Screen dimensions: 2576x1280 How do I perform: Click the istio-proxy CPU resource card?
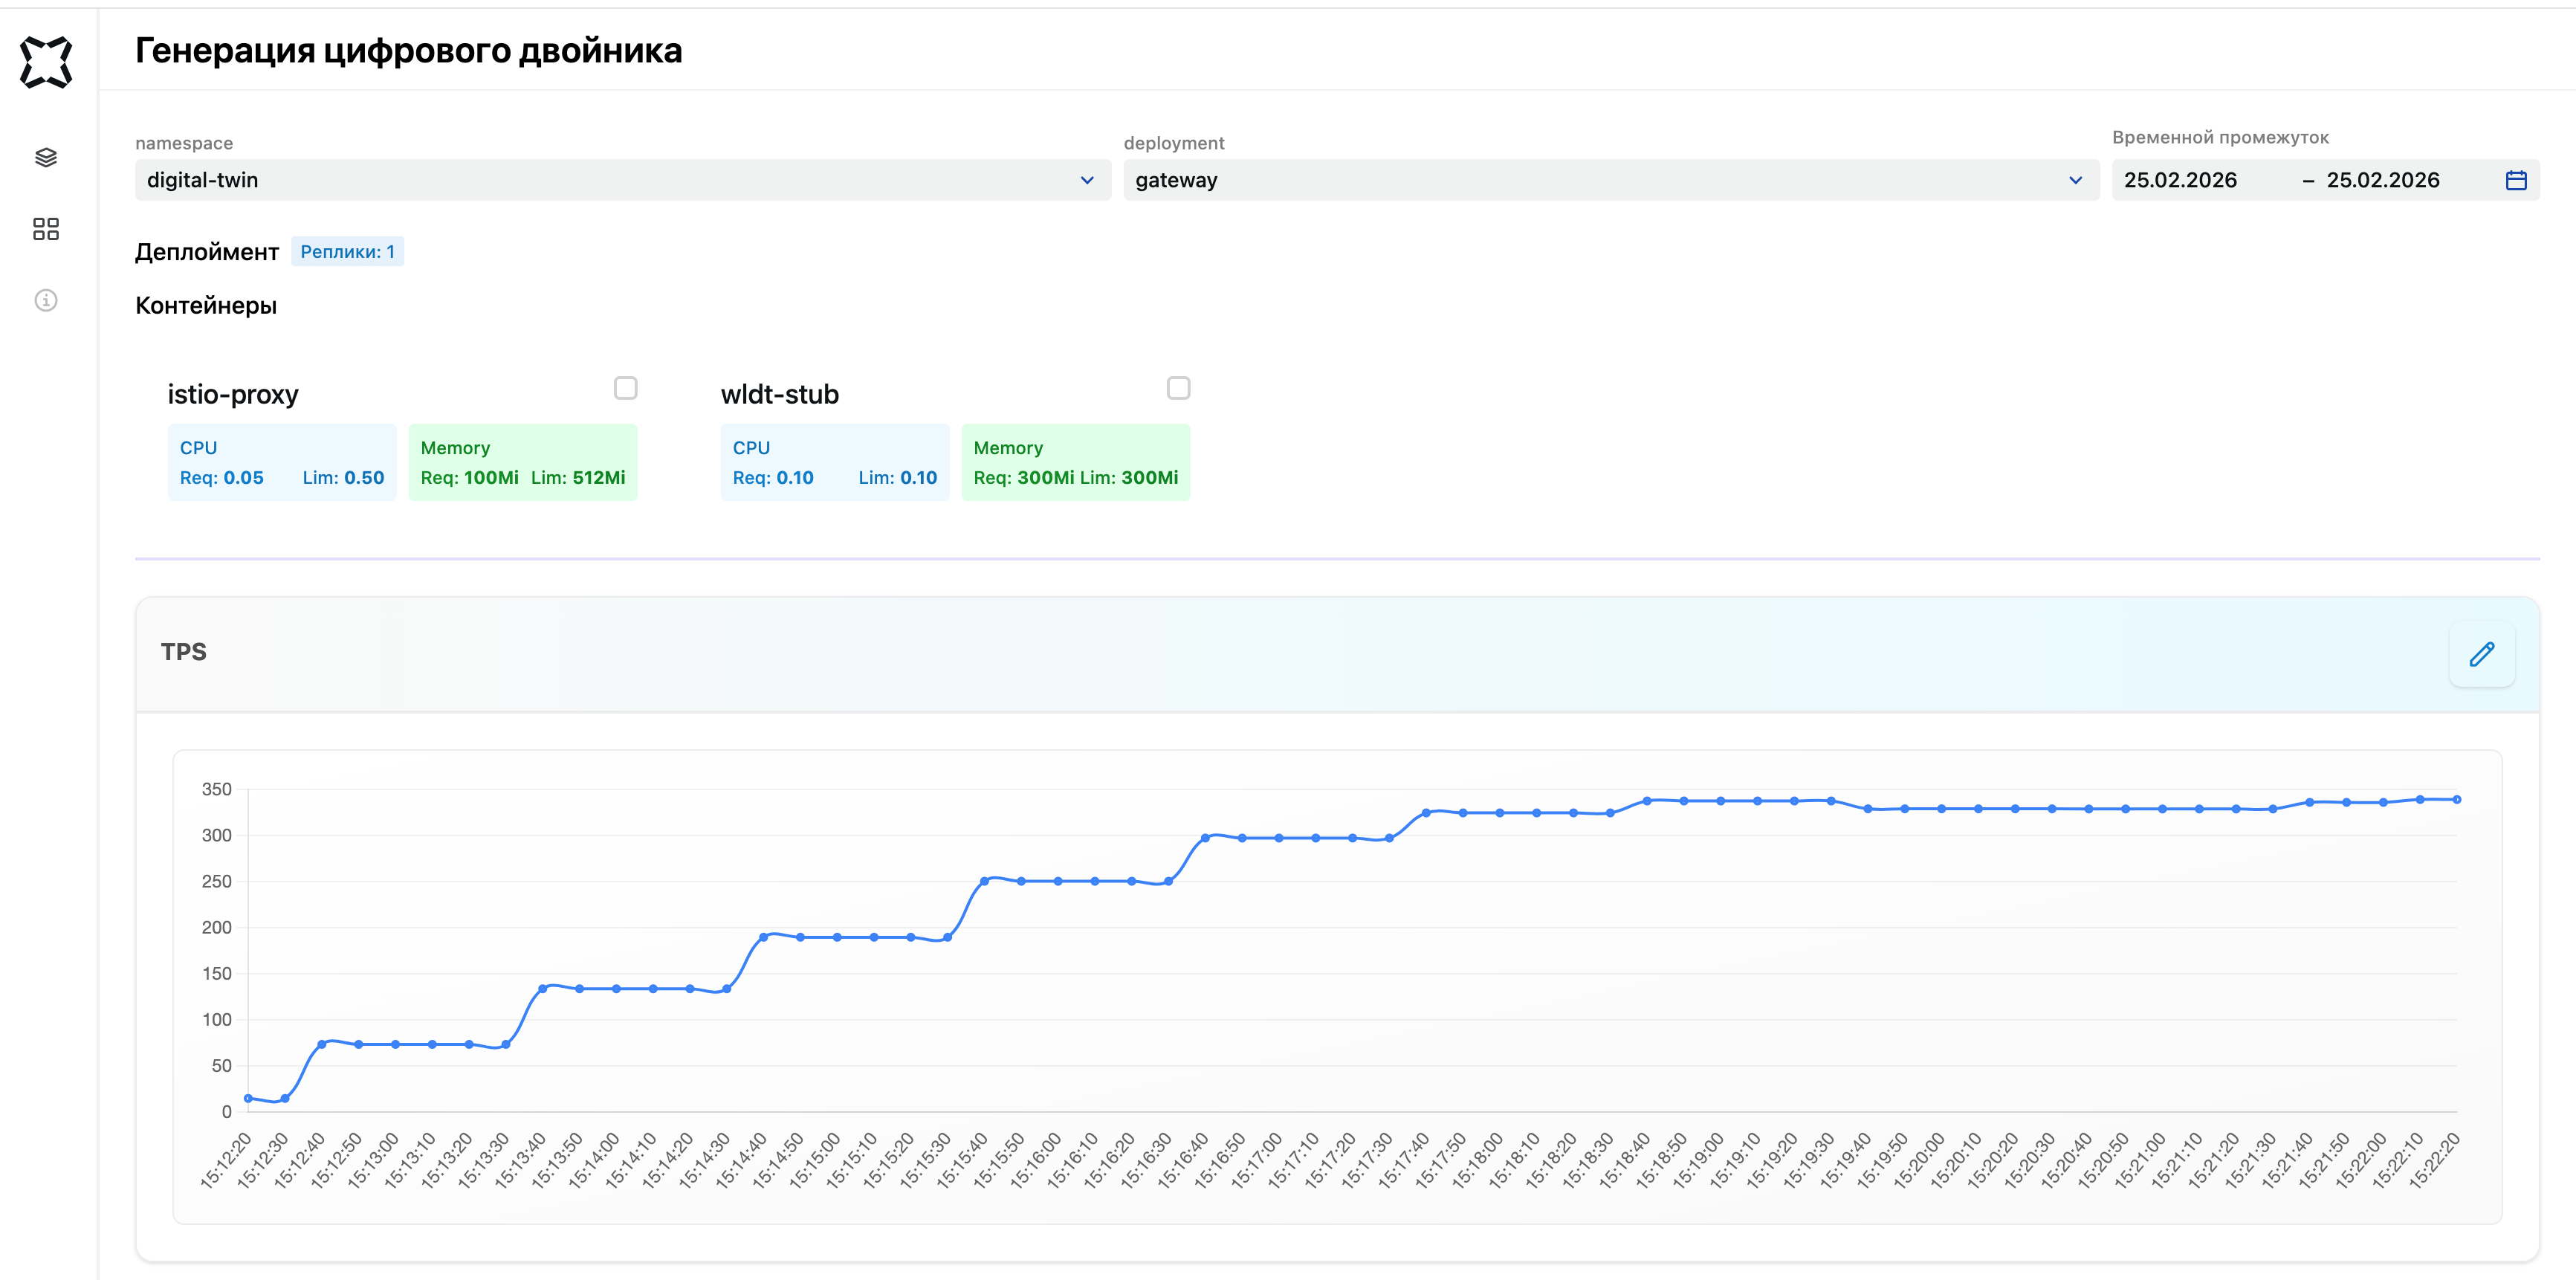coord(282,462)
